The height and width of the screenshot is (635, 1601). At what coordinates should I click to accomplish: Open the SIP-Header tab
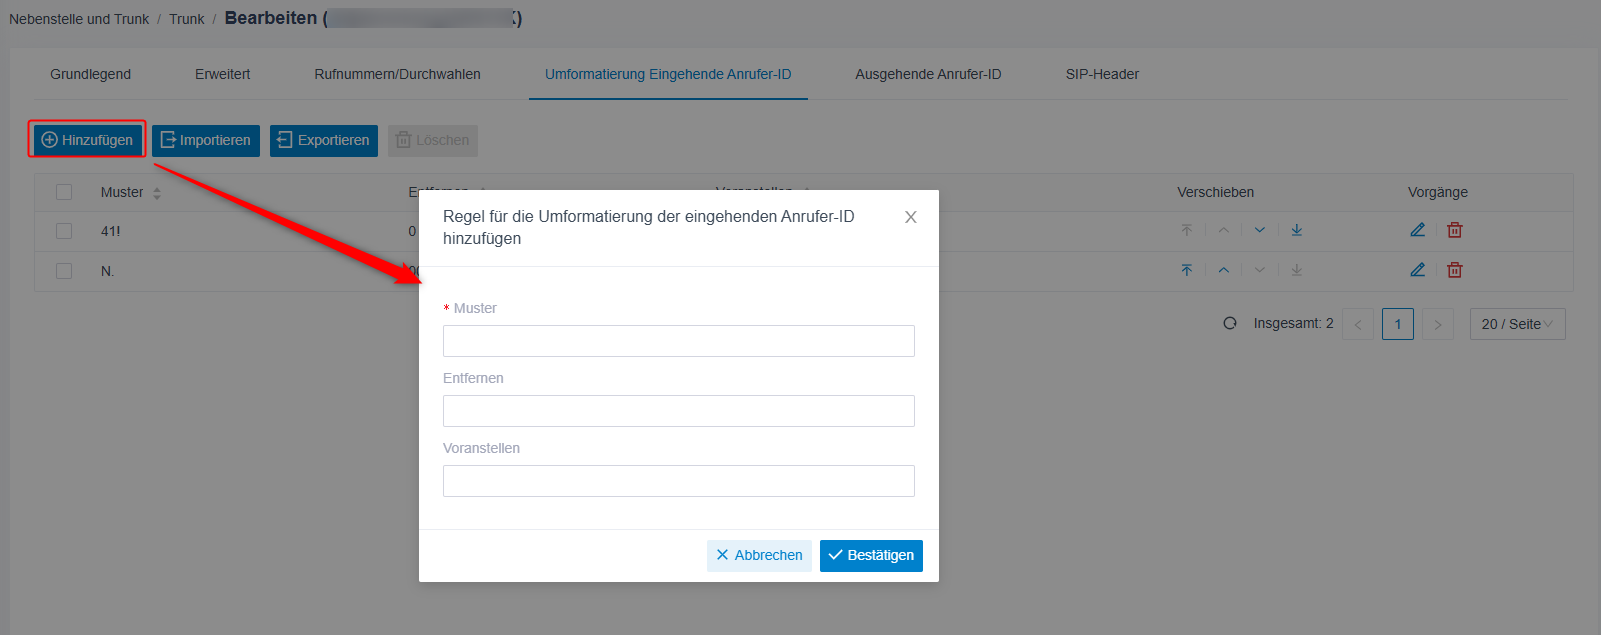1102,74
